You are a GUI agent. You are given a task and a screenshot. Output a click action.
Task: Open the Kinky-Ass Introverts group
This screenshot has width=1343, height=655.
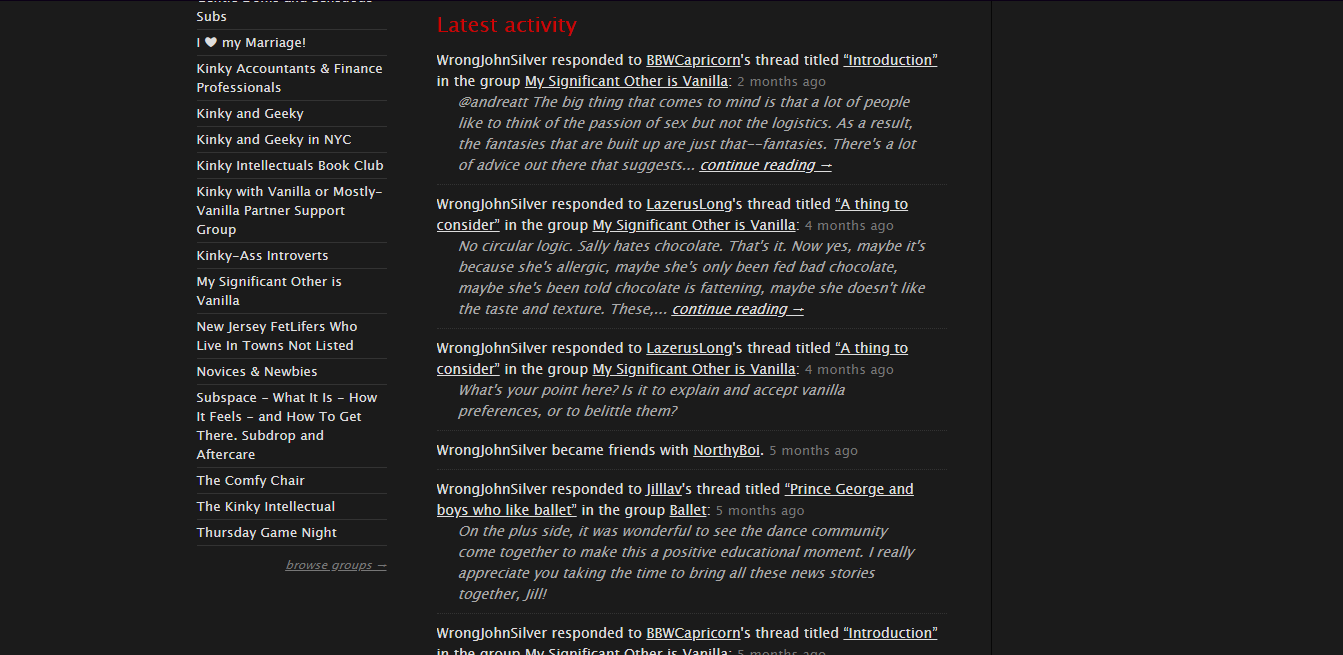(x=262, y=256)
